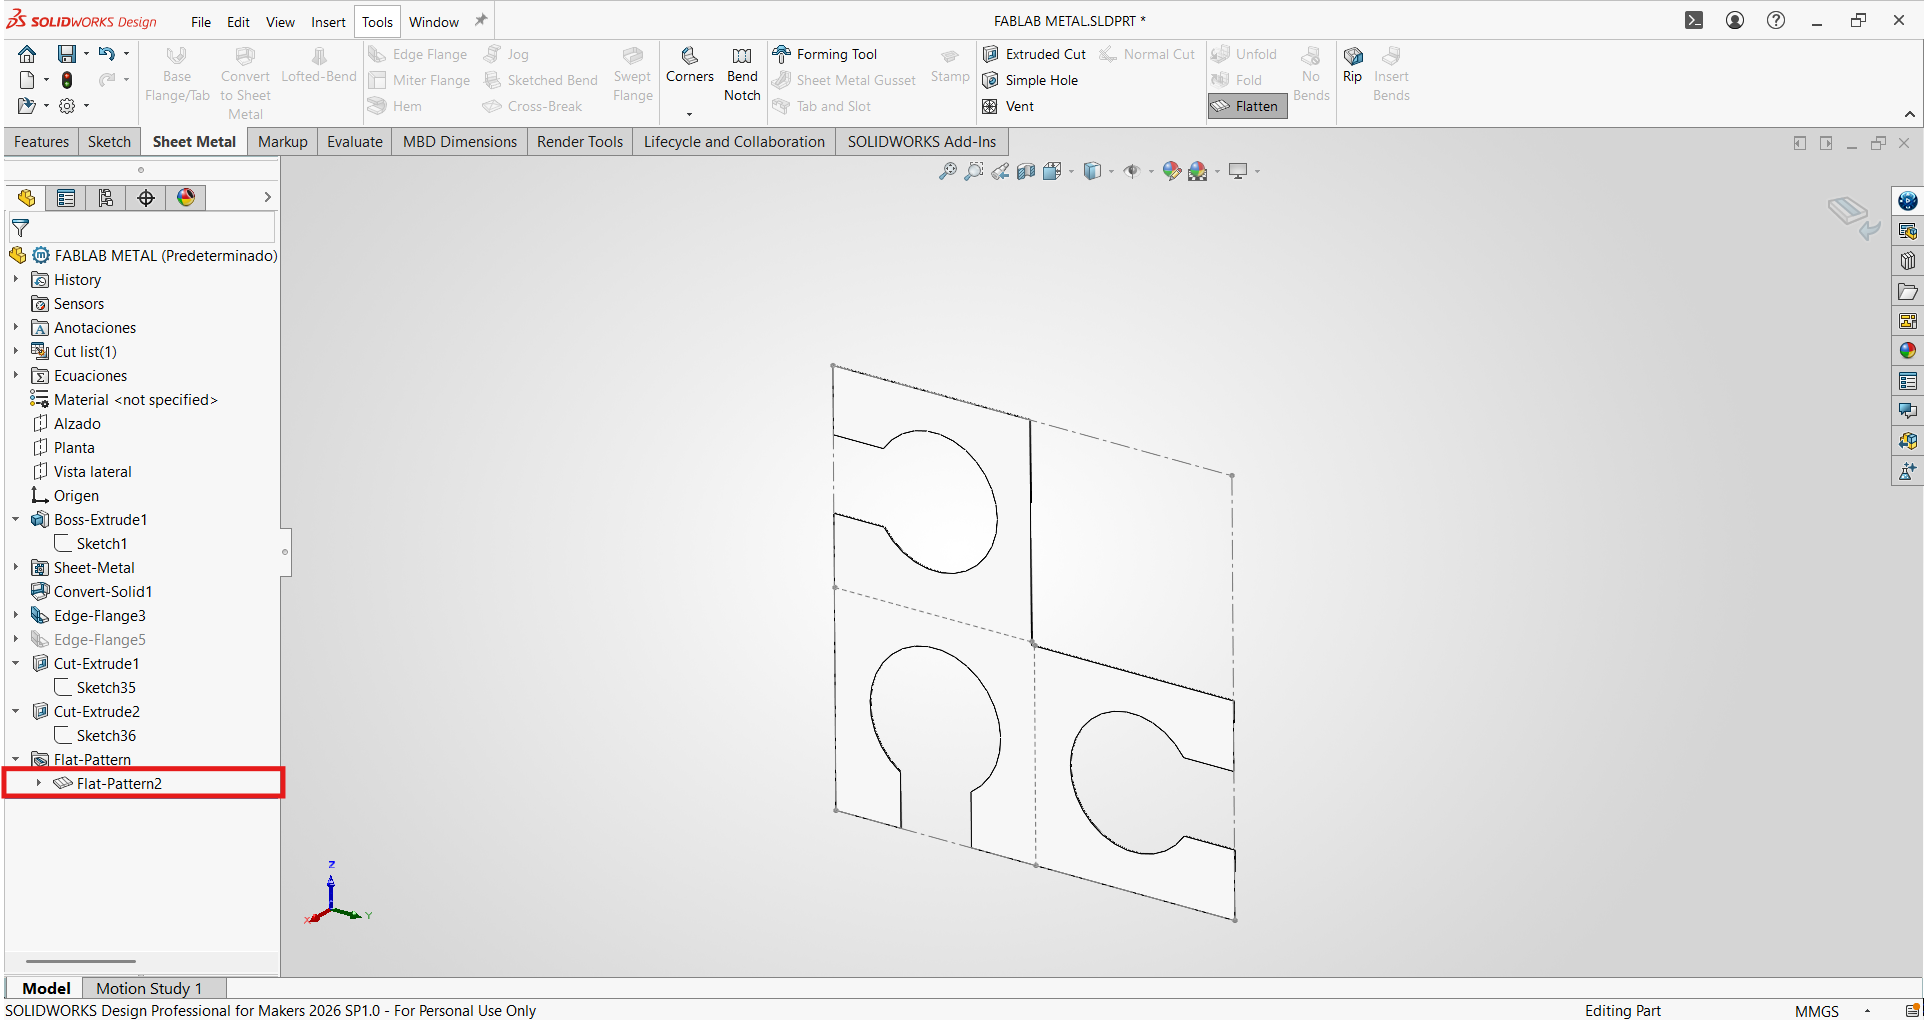This screenshot has width=1924, height=1020.
Task: Choose the Bend Notch tool
Action: coord(742,74)
